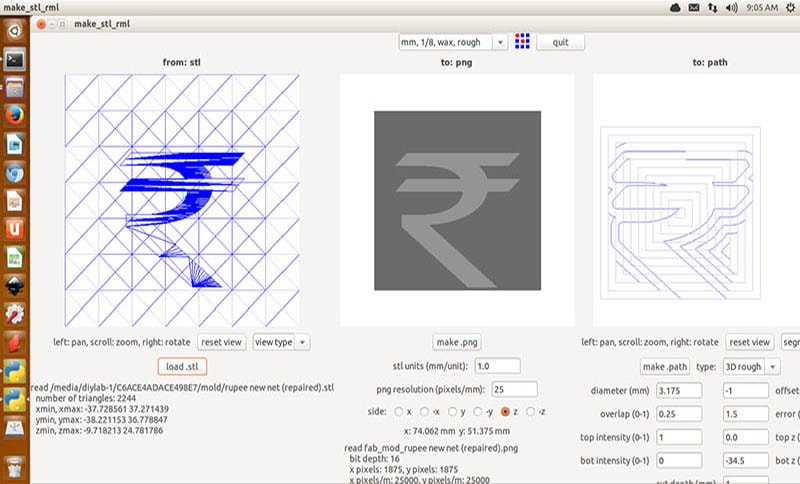
Task: Click the load .stl button
Action: coord(182,367)
